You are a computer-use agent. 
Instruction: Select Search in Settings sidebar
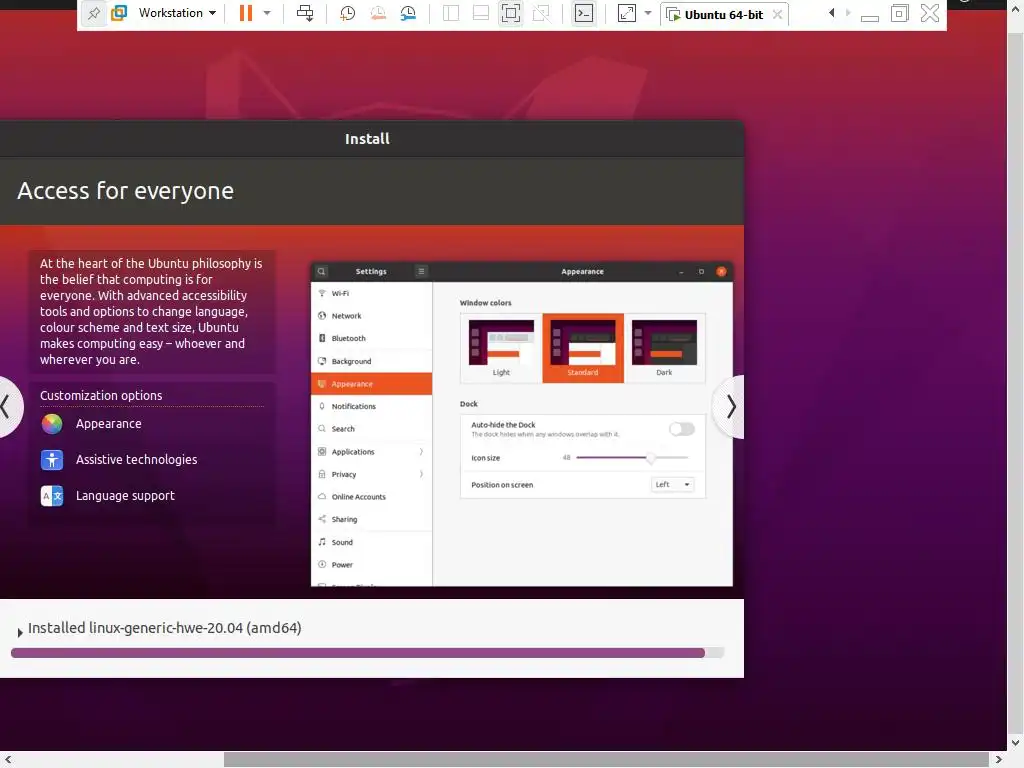tap(372, 429)
